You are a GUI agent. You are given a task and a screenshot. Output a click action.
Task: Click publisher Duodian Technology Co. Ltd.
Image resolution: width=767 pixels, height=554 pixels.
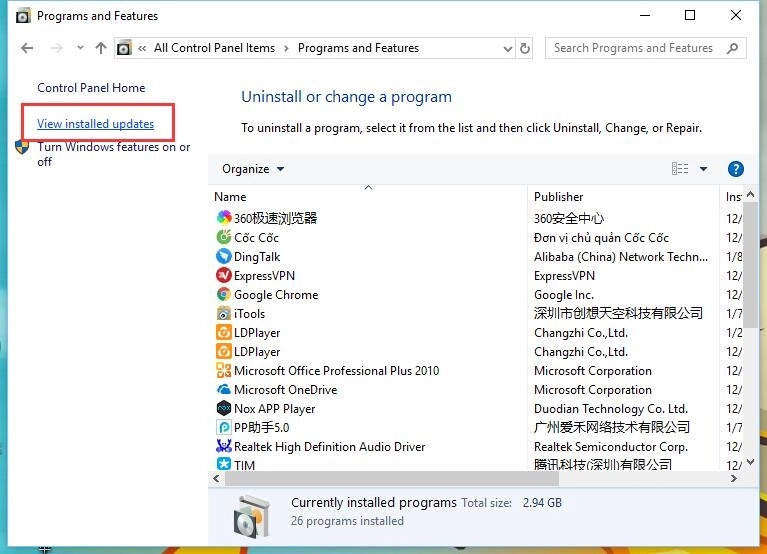pyautogui.click(x=611, y=409)
